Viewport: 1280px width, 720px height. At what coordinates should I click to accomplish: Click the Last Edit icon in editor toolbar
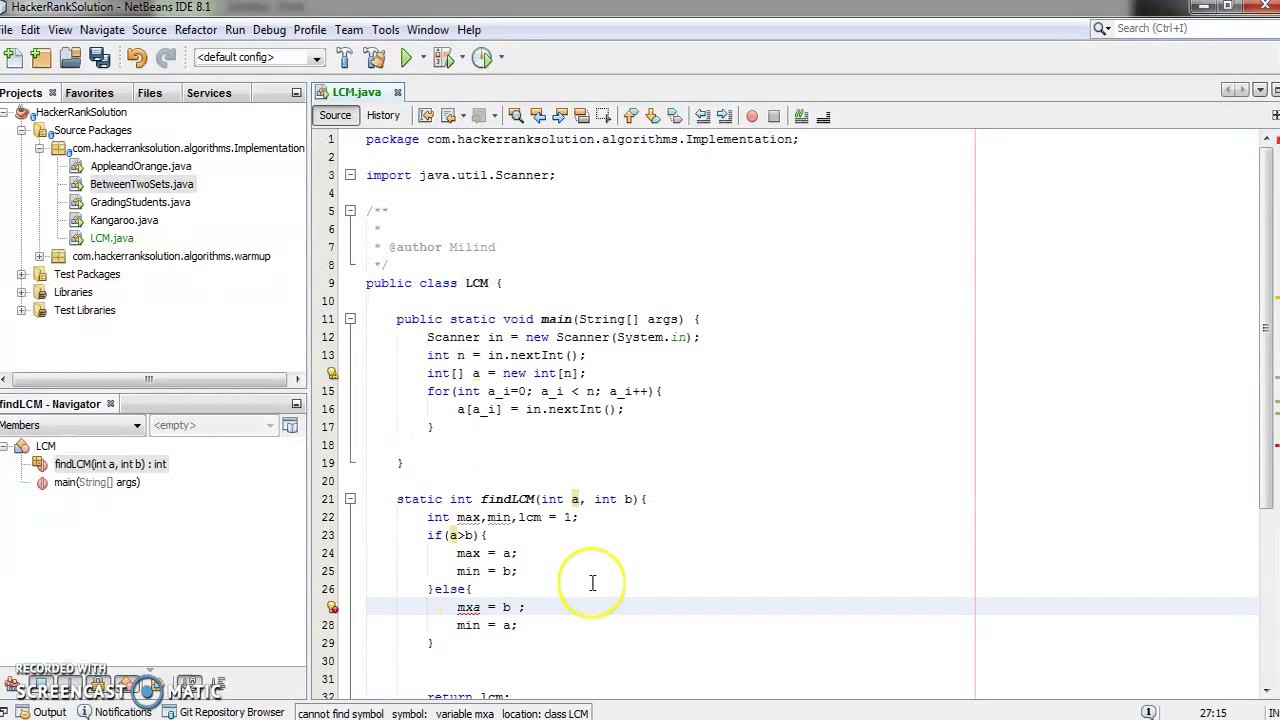(x=426, y=116)
